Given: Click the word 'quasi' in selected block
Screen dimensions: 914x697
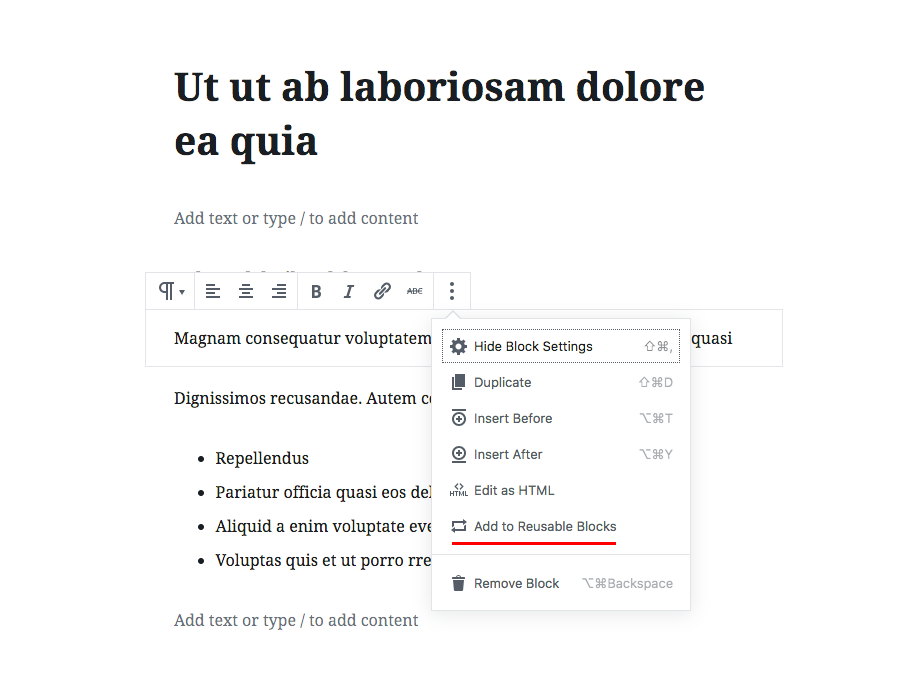Looking at the screenshot, I should tap(712, 339).
